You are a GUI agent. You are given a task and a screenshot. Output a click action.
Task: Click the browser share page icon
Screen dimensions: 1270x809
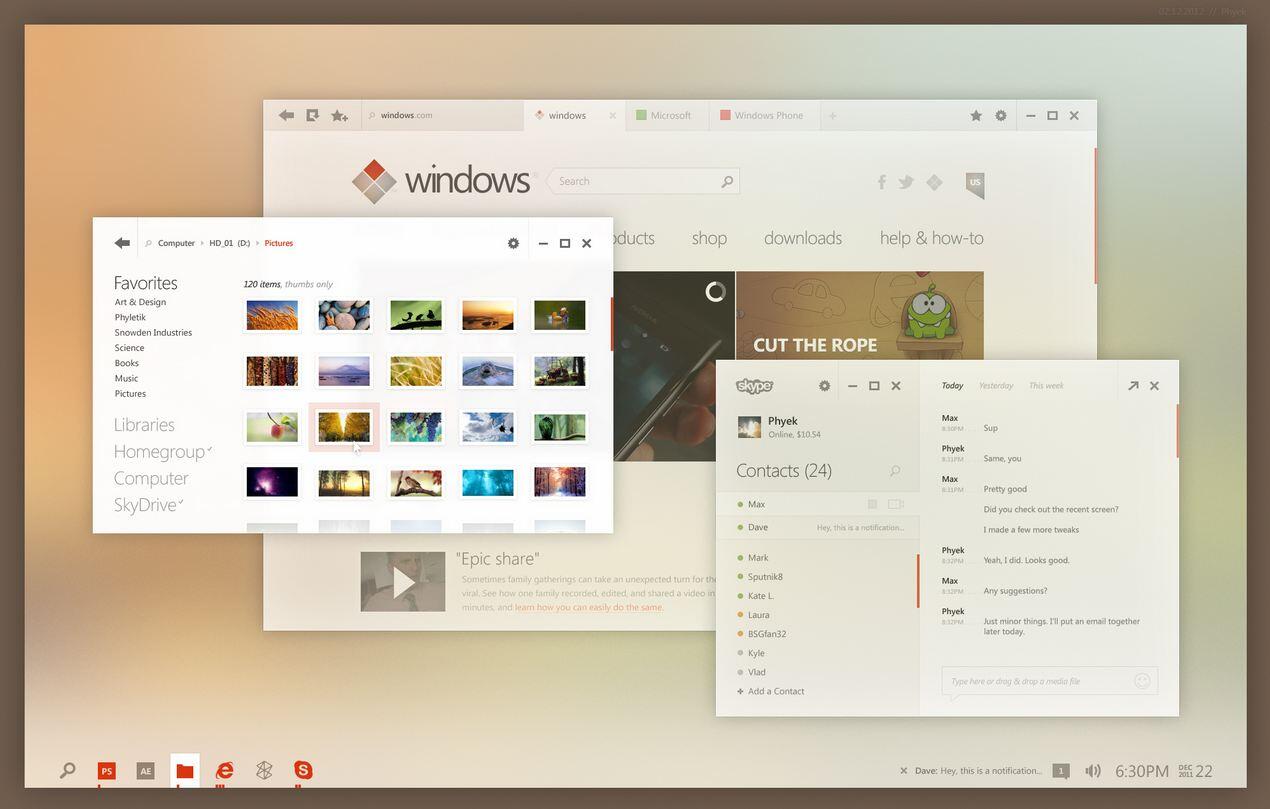click(312, 115)
